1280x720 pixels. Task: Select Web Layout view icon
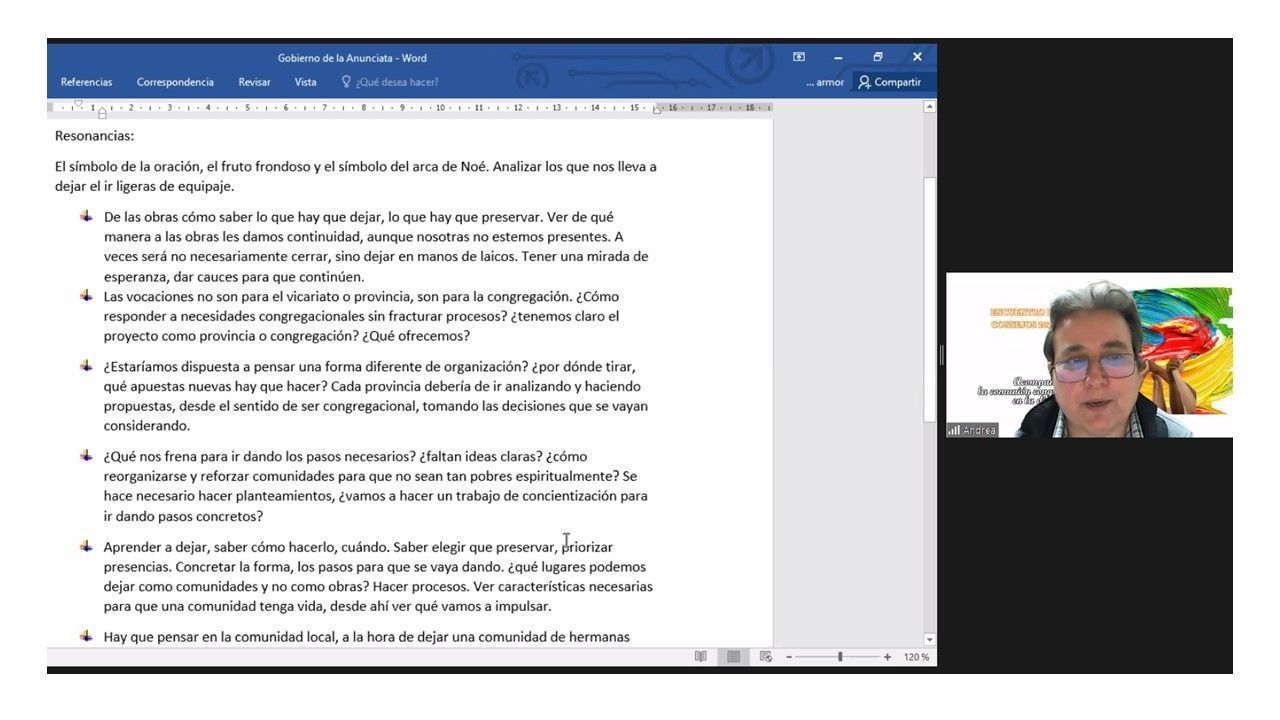pos(766,657)
